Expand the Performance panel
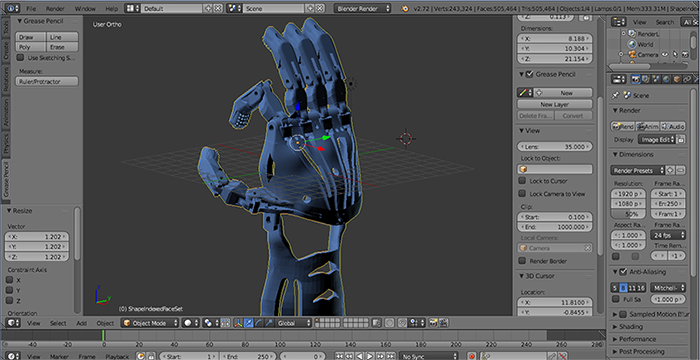The width and height of the screenshot is (700, 360). click(x=637, y=339)
